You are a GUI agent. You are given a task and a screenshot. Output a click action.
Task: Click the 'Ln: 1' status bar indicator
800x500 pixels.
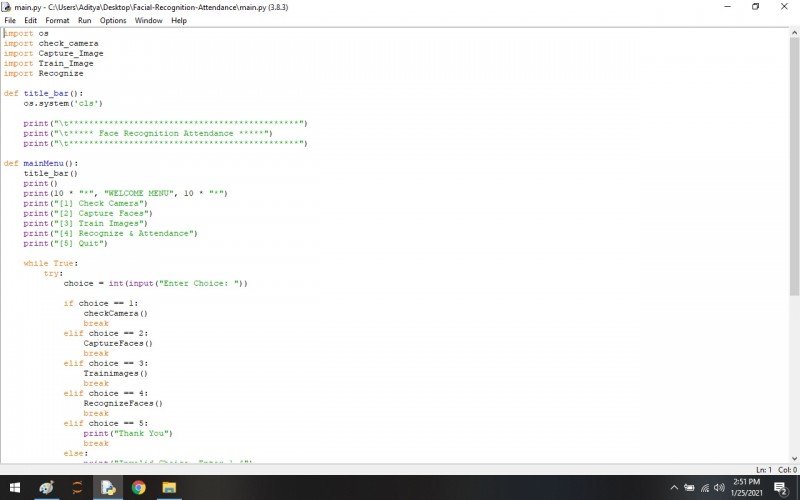tap(764, 470)
